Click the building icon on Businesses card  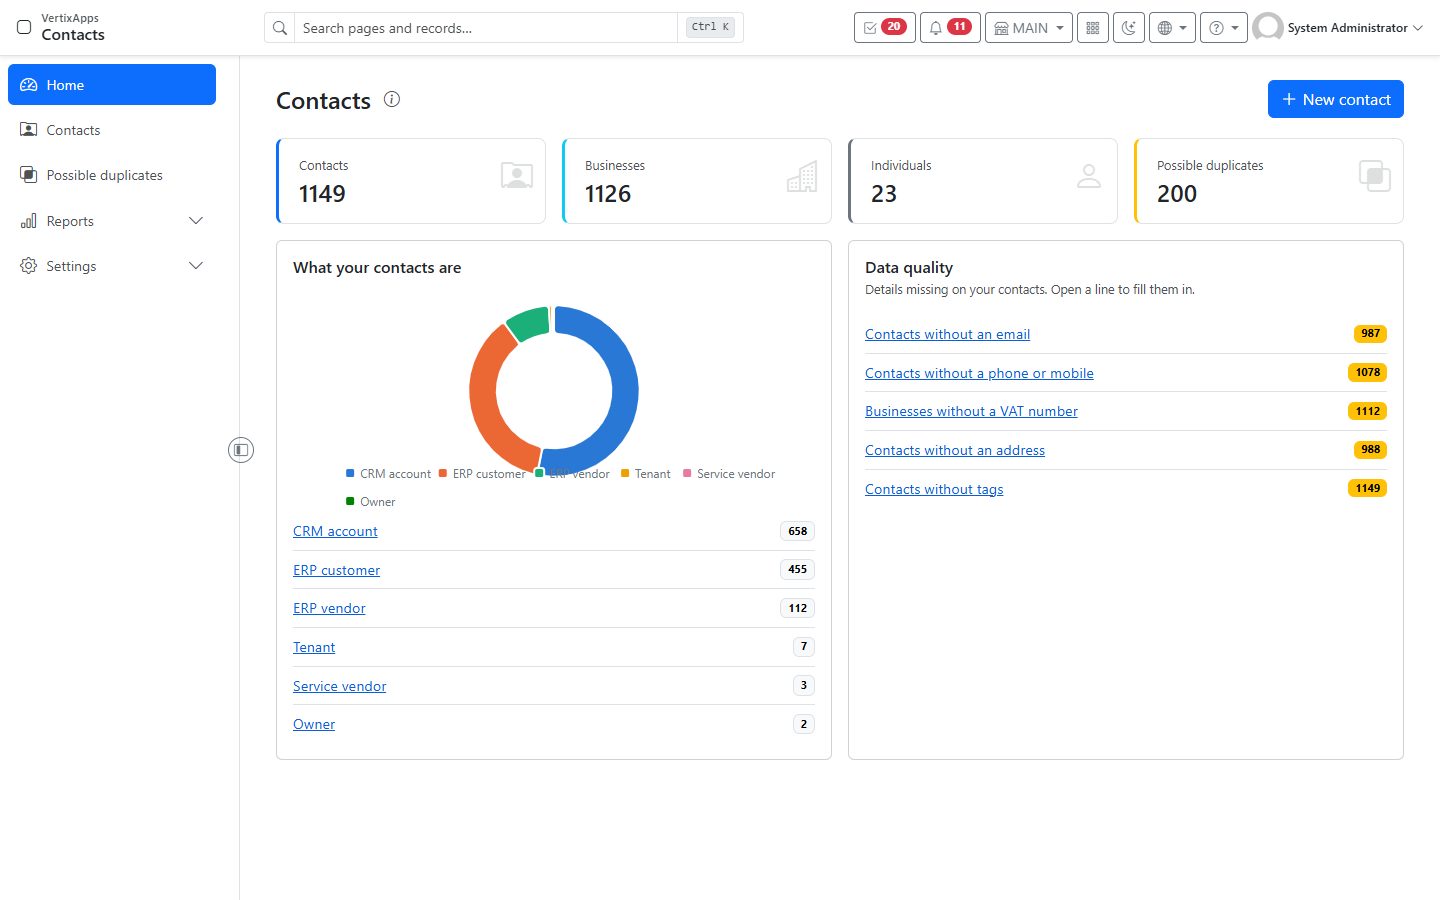tap(802, 176)
